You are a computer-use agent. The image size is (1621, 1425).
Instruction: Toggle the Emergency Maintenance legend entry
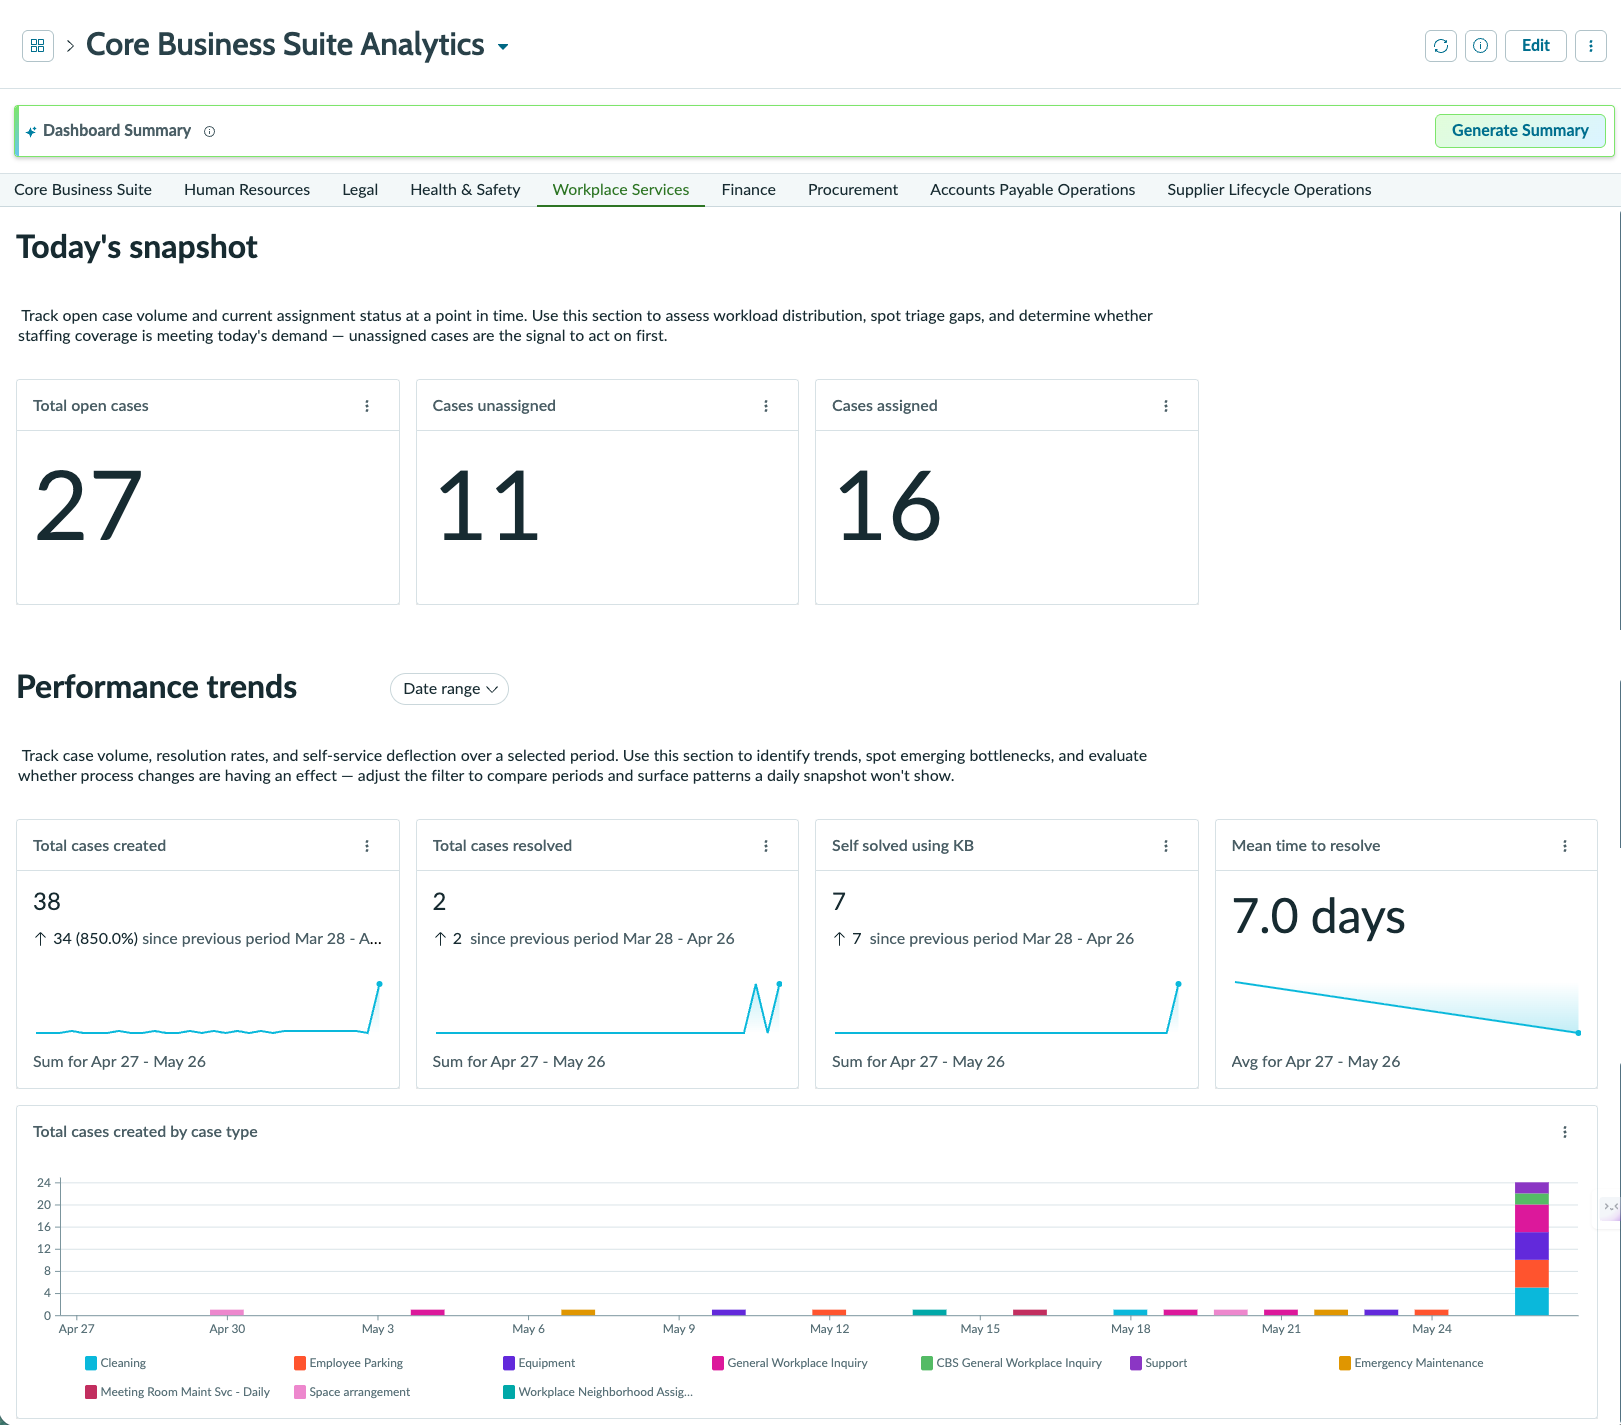[x=1411, y=1363]
